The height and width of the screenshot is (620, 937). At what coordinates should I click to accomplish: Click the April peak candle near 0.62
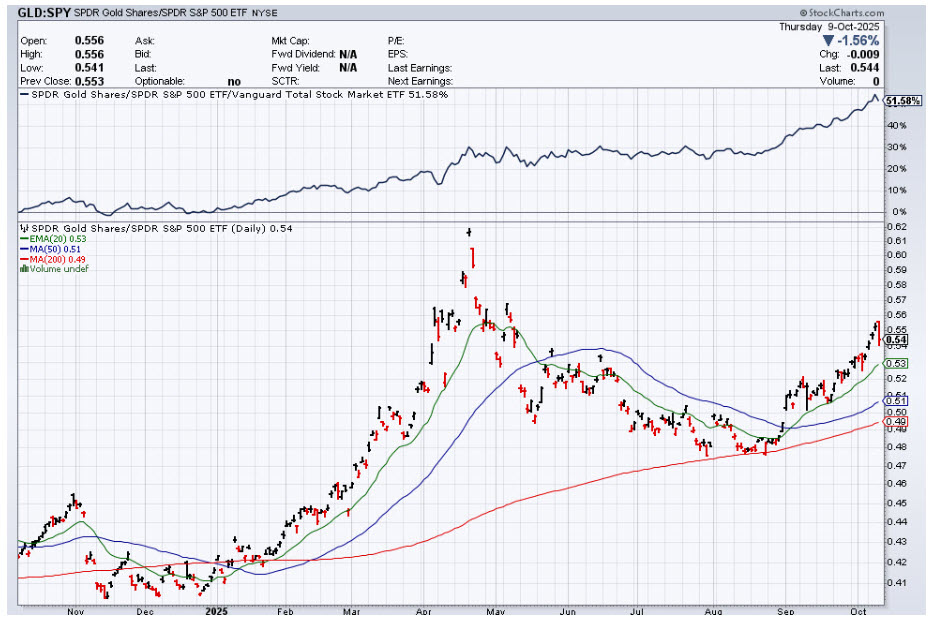(468, 232)
